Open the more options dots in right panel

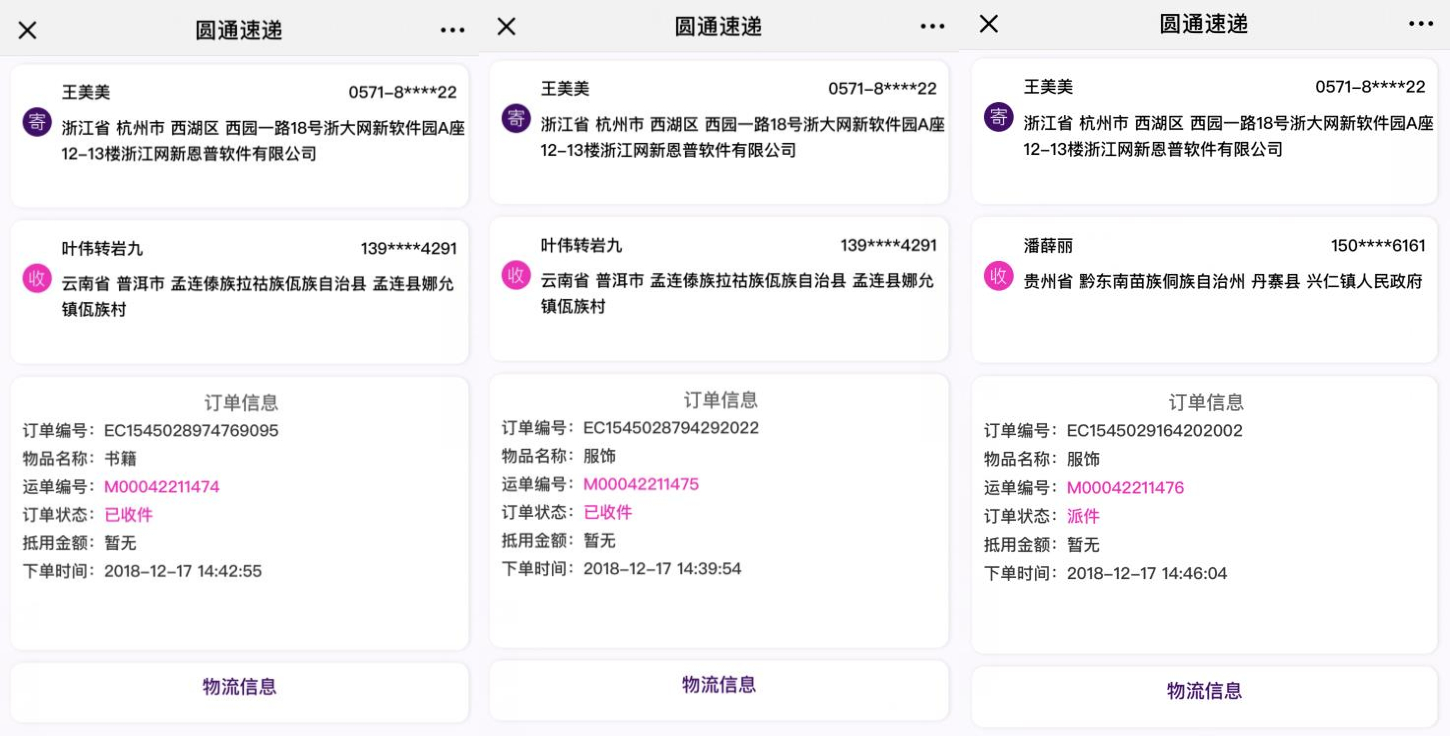point(1421,24)
